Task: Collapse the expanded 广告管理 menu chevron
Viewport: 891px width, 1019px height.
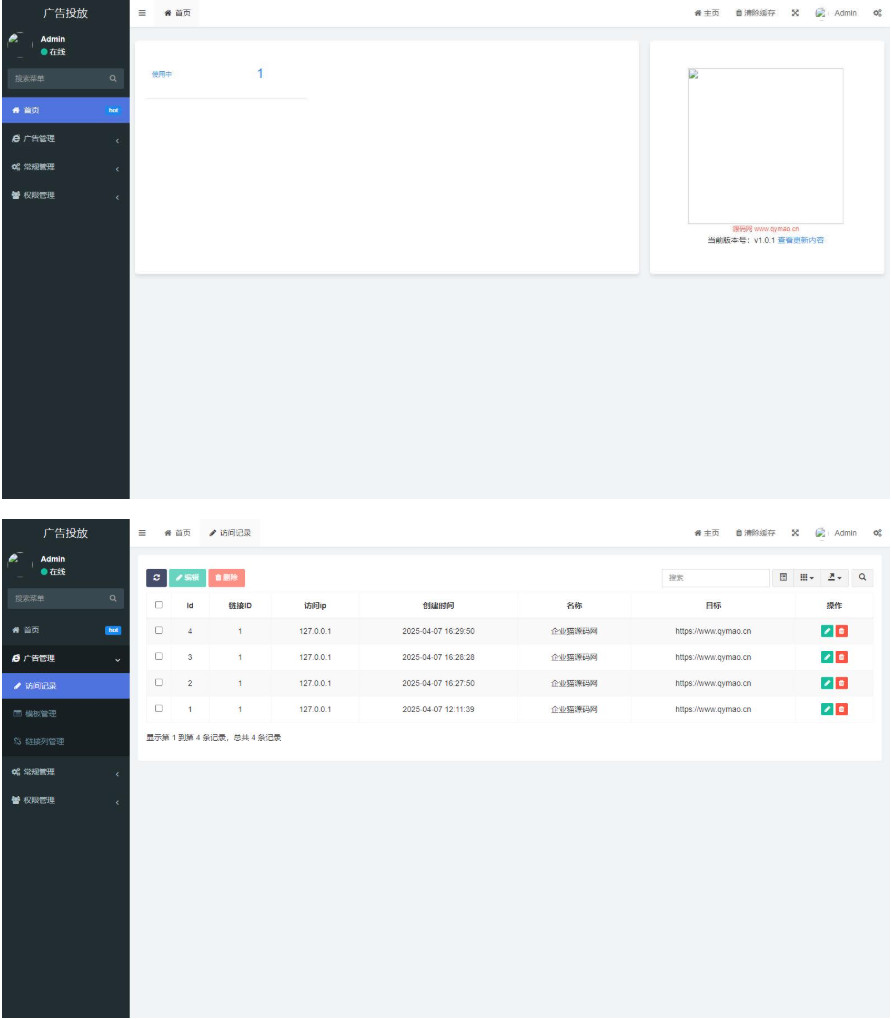Action: tap(118, 660)
